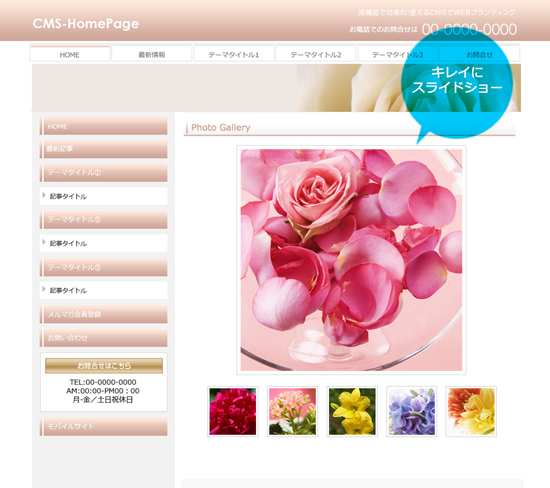Viewport: 550px width, 488px height.
Task: Expand arrow beside 記事タイトル under テーマタイトル①
Action: click(x=44, y=195)
